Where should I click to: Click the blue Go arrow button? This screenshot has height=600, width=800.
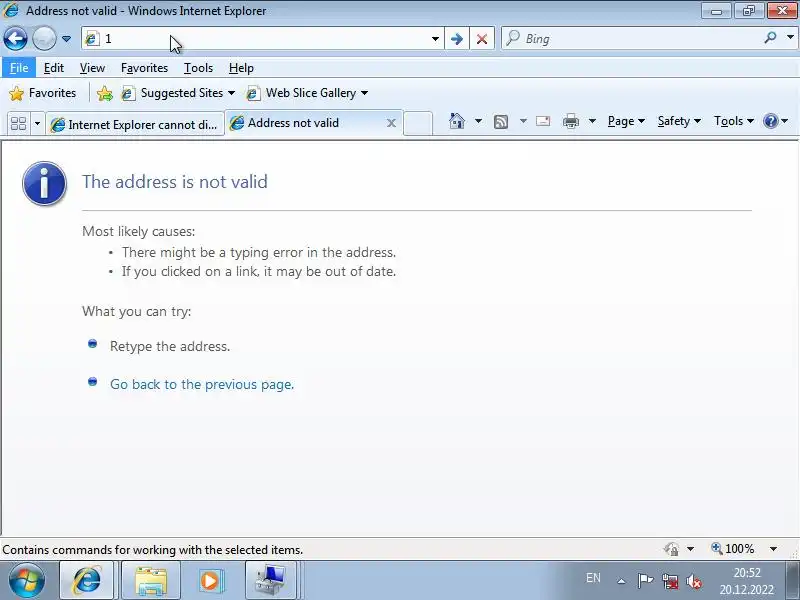pyautogui.click(x=457, y=39)
